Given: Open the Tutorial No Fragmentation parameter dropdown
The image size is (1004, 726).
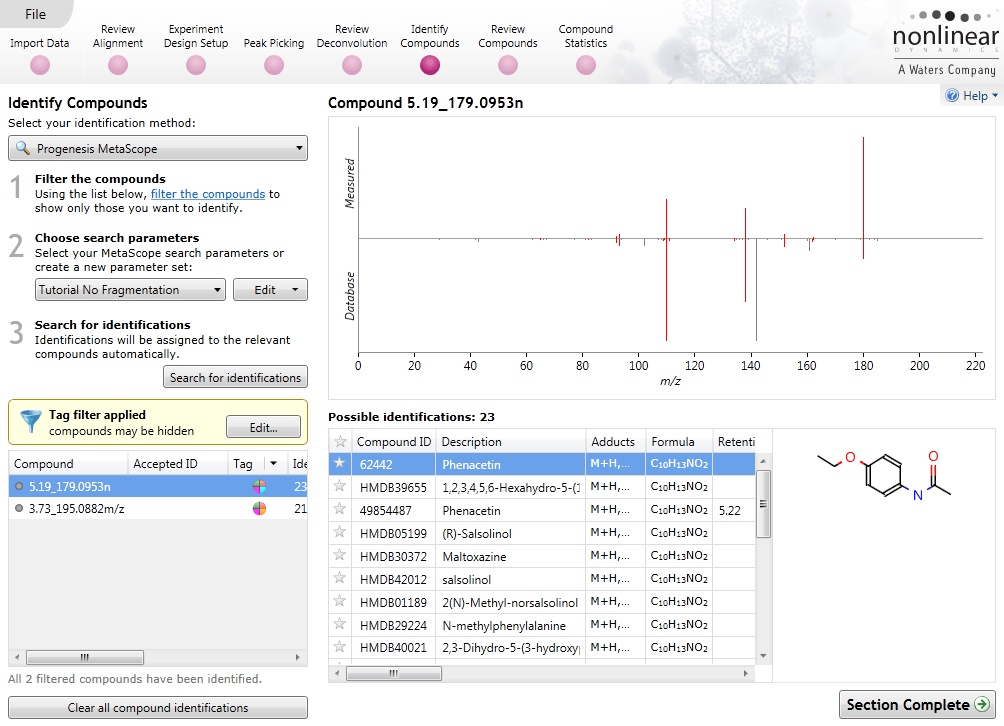Looking at the screenshot, I should click(x=130, y=290).
